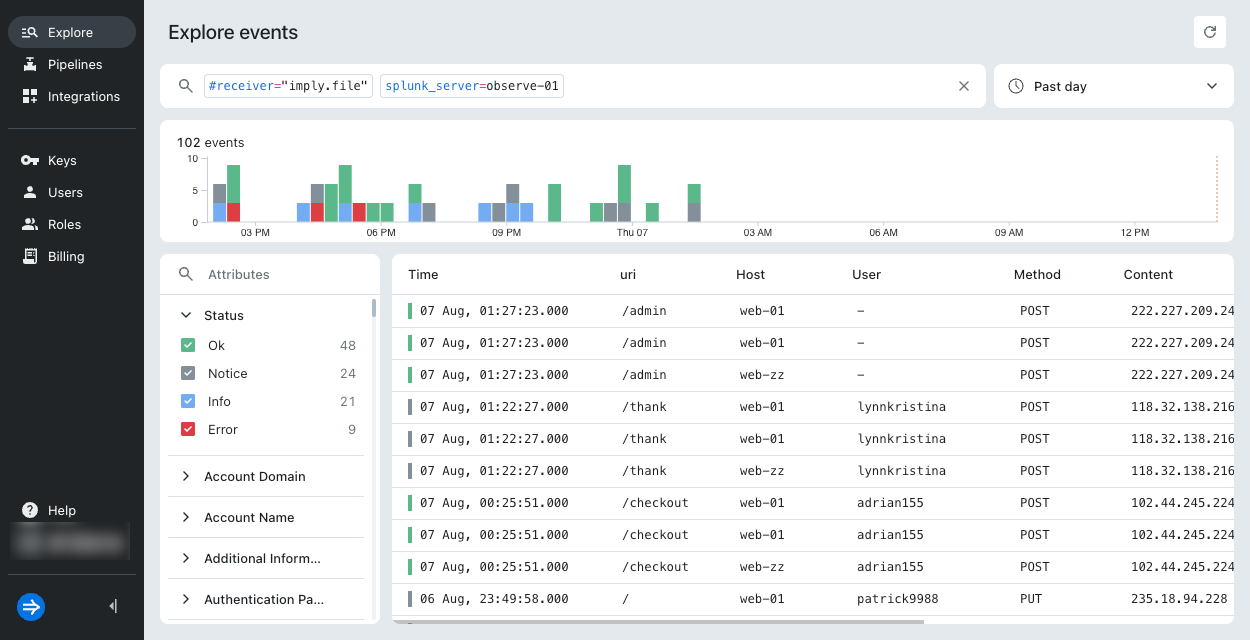Click the Error count 9
The image size is (1250, 640).
click(352, 429)
